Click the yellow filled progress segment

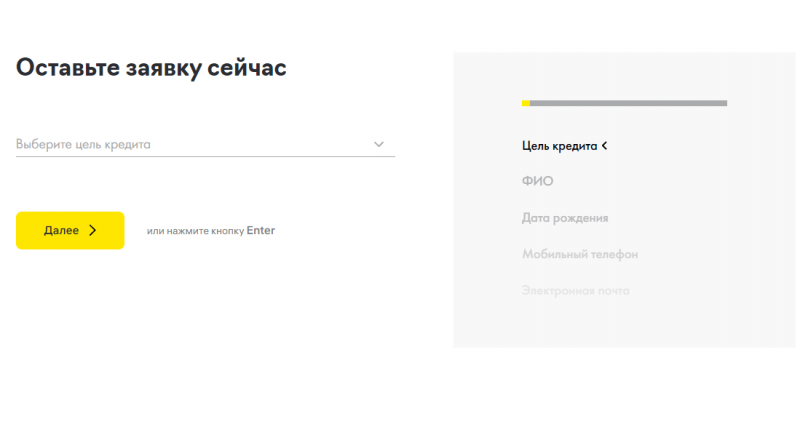[x=526, y=102]
